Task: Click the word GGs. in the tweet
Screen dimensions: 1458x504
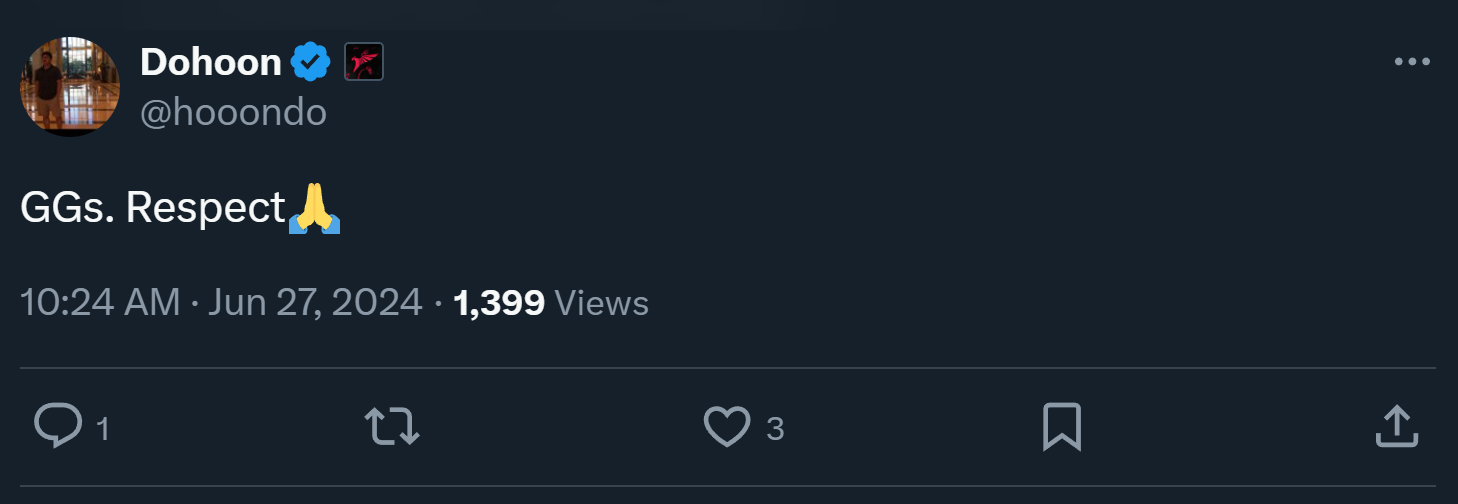Action: (x=68, y=208)
